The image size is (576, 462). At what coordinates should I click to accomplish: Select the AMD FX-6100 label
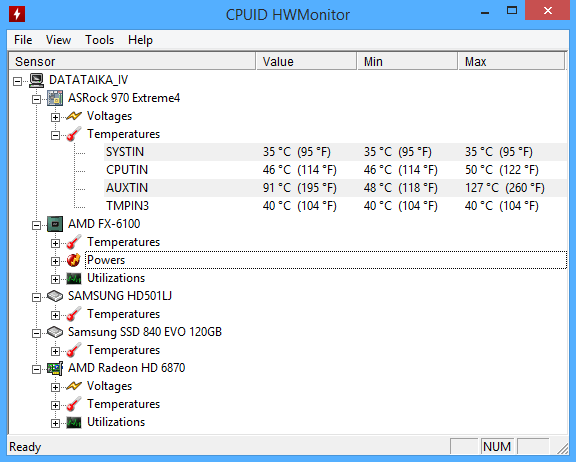(104, 224)
